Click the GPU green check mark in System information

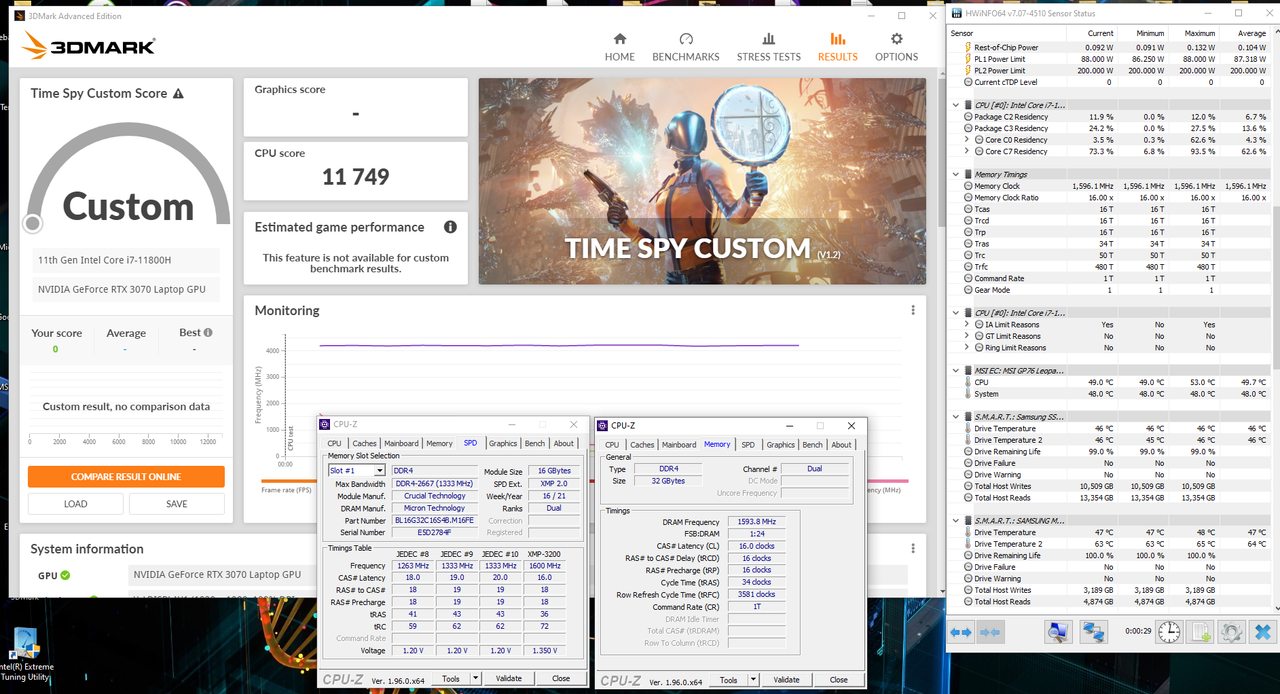tap(65, 575)
